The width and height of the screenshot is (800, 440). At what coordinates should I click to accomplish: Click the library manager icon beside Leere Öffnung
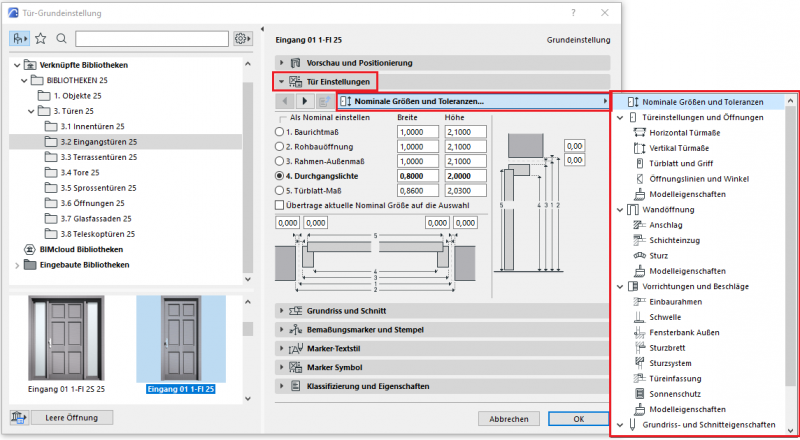pos(19,417)
